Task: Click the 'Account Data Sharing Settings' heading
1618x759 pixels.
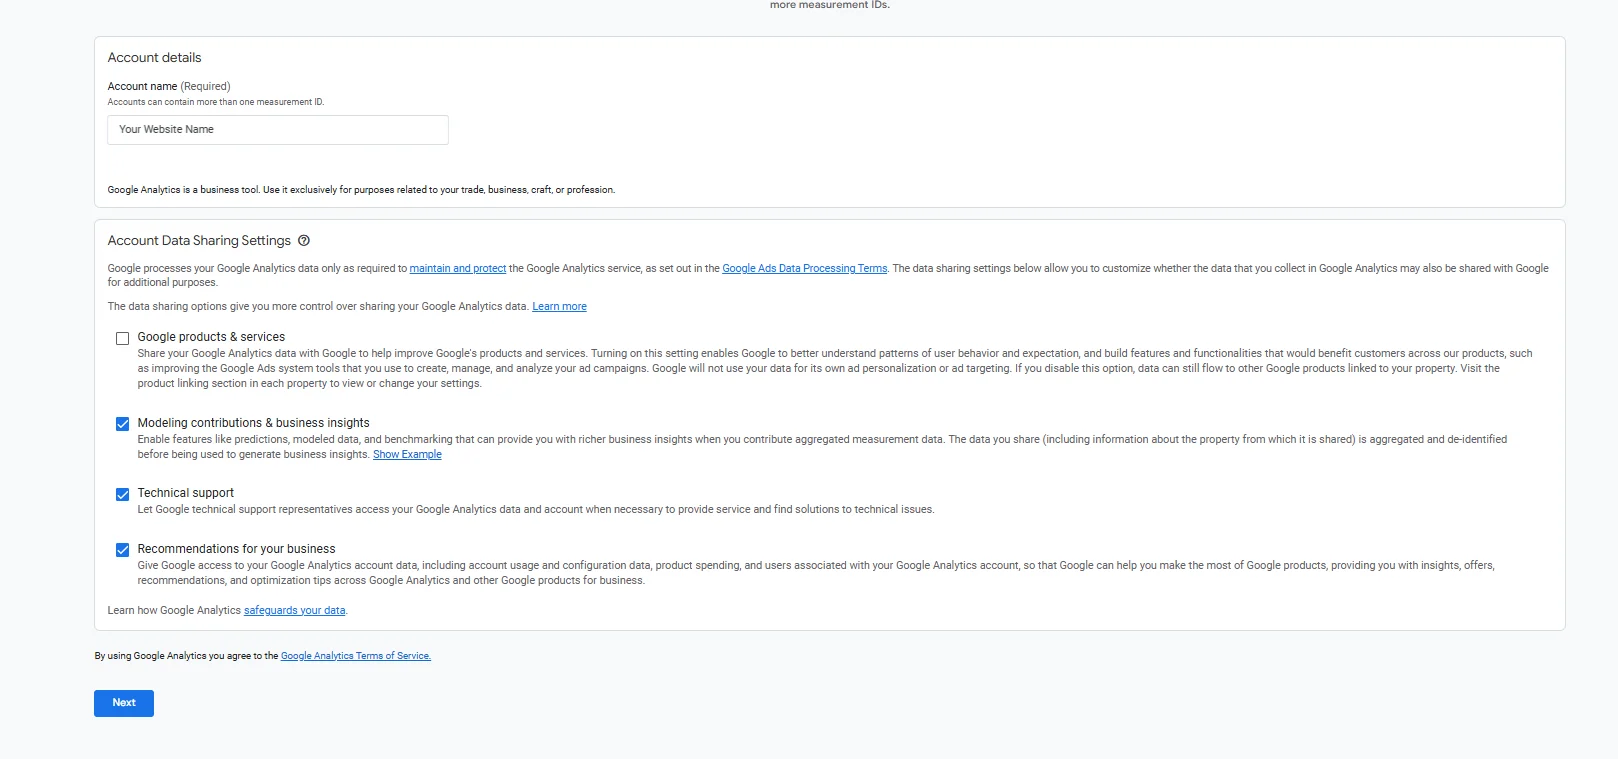Action: (199, 241)
